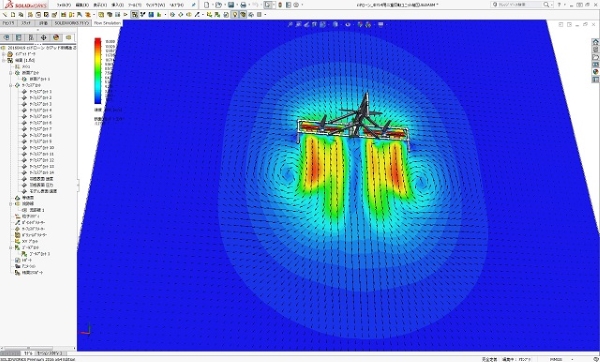Viewport: 600px width, 362px height.
Task: Select the ConfigurationManager tab icon
Action: (x=31, y=38)
